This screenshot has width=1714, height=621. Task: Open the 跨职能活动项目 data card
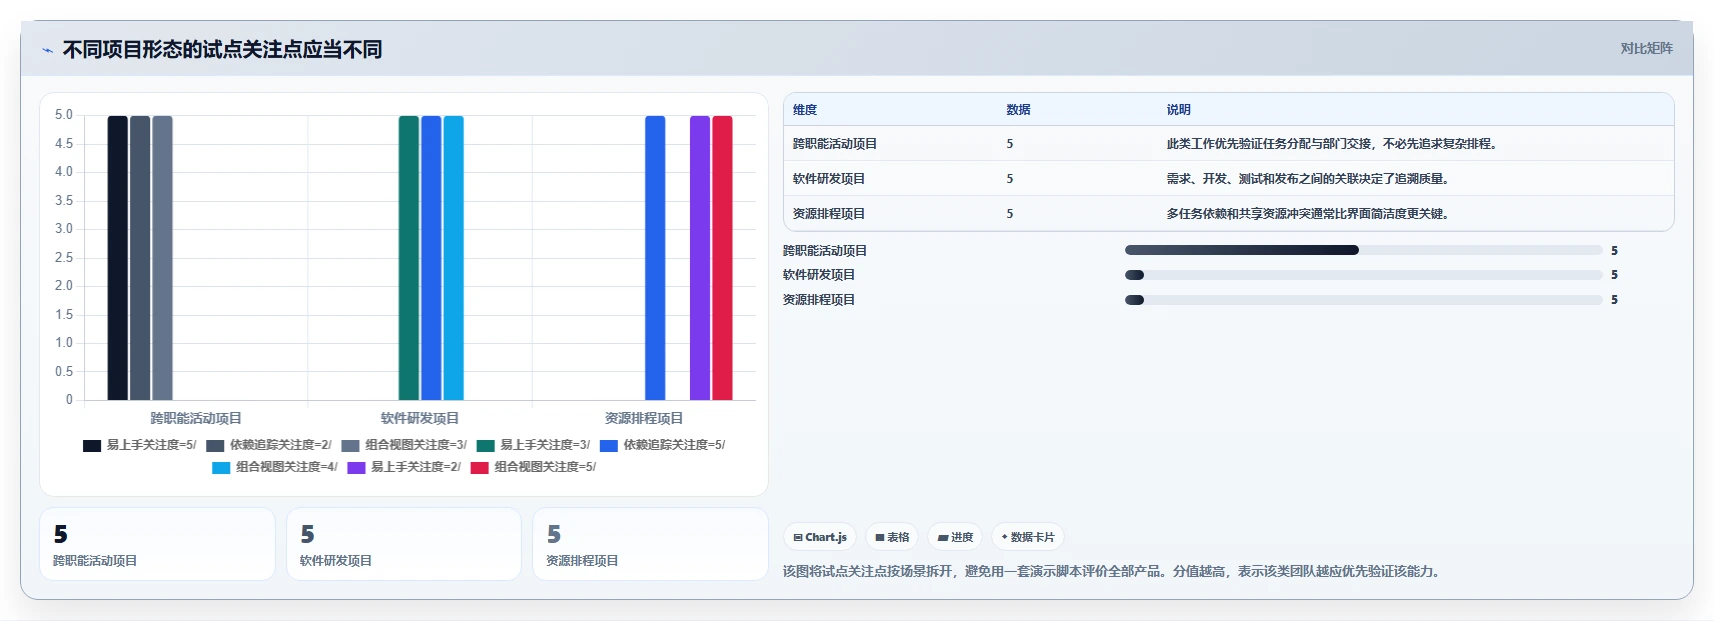click(x=157, y=544)
